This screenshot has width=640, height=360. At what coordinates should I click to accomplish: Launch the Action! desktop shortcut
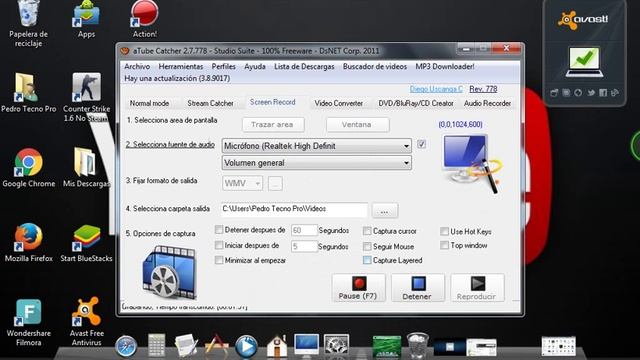coord(144,20)
